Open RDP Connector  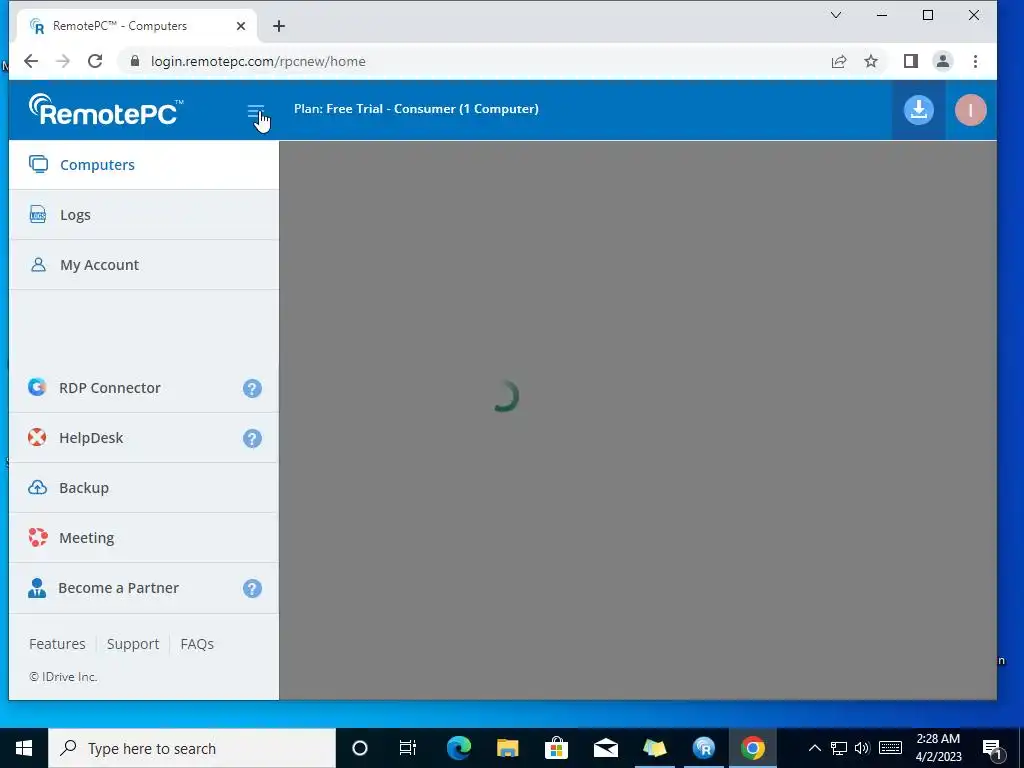pos(144,388)
